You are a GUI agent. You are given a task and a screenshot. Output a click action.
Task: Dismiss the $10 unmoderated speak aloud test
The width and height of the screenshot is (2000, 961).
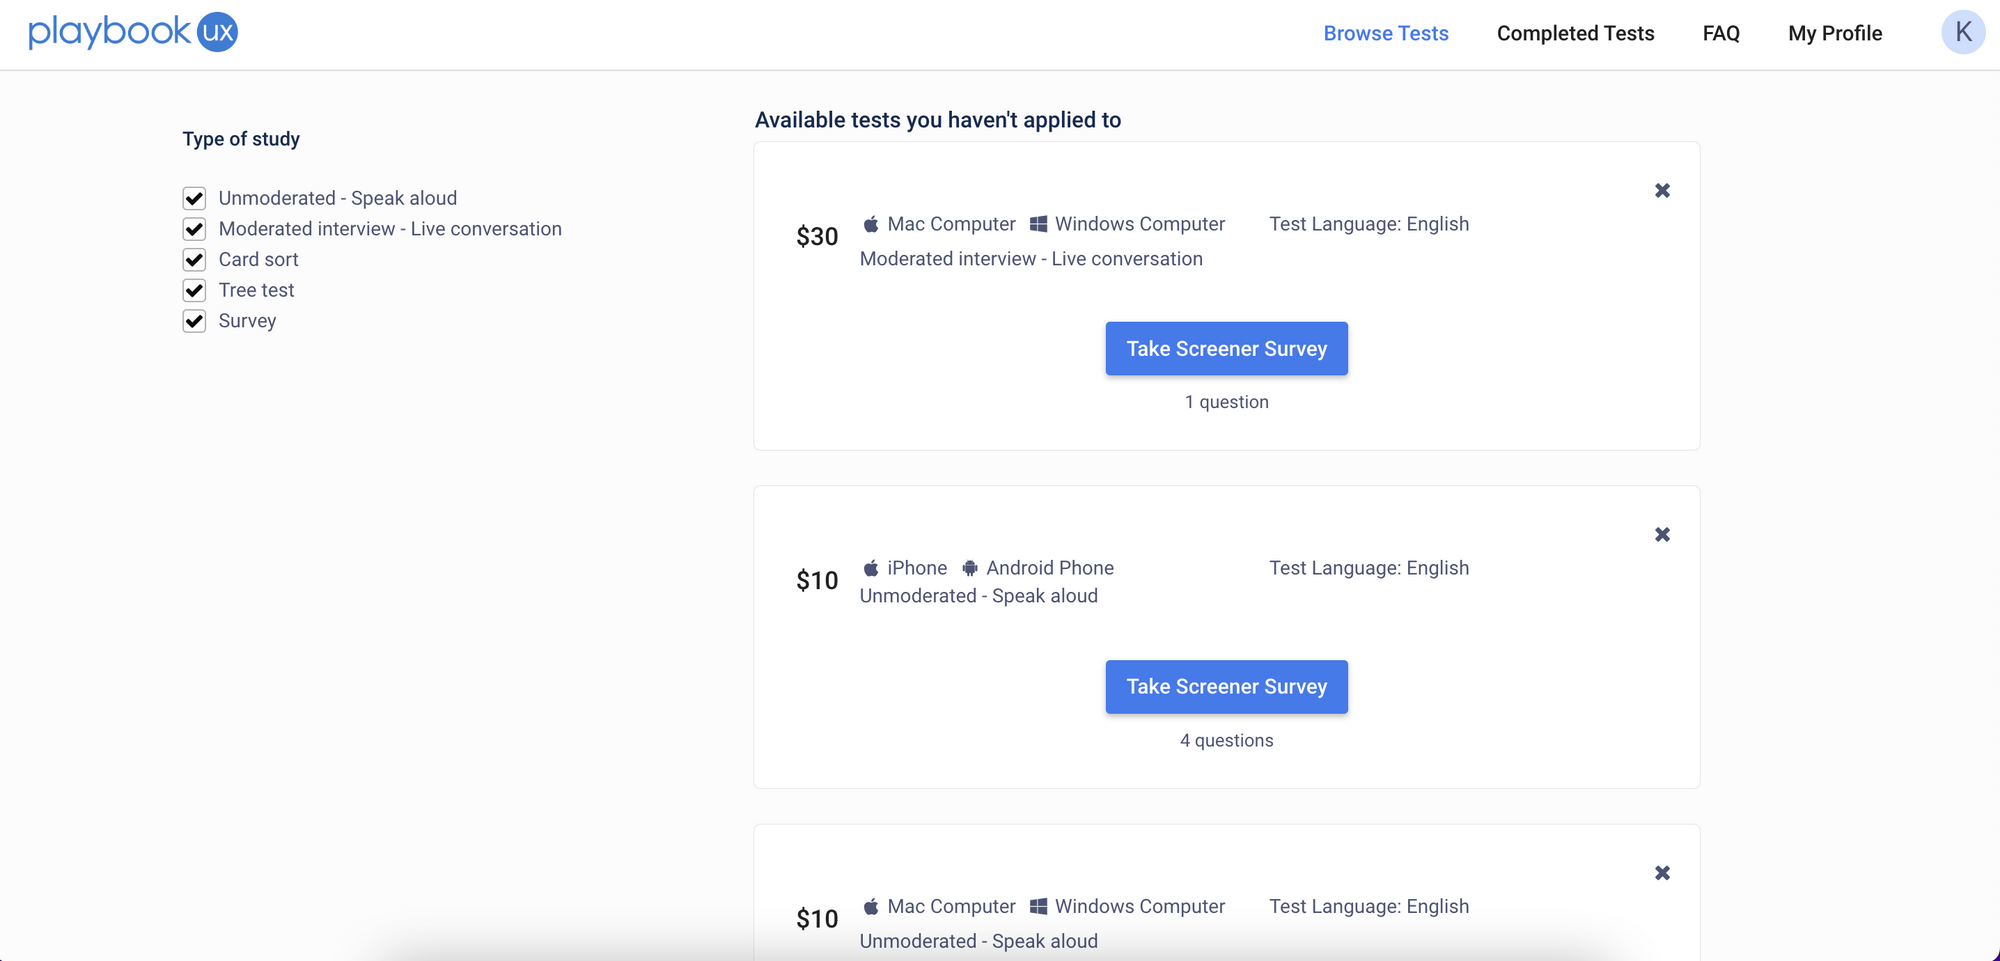coord(1663,534)
